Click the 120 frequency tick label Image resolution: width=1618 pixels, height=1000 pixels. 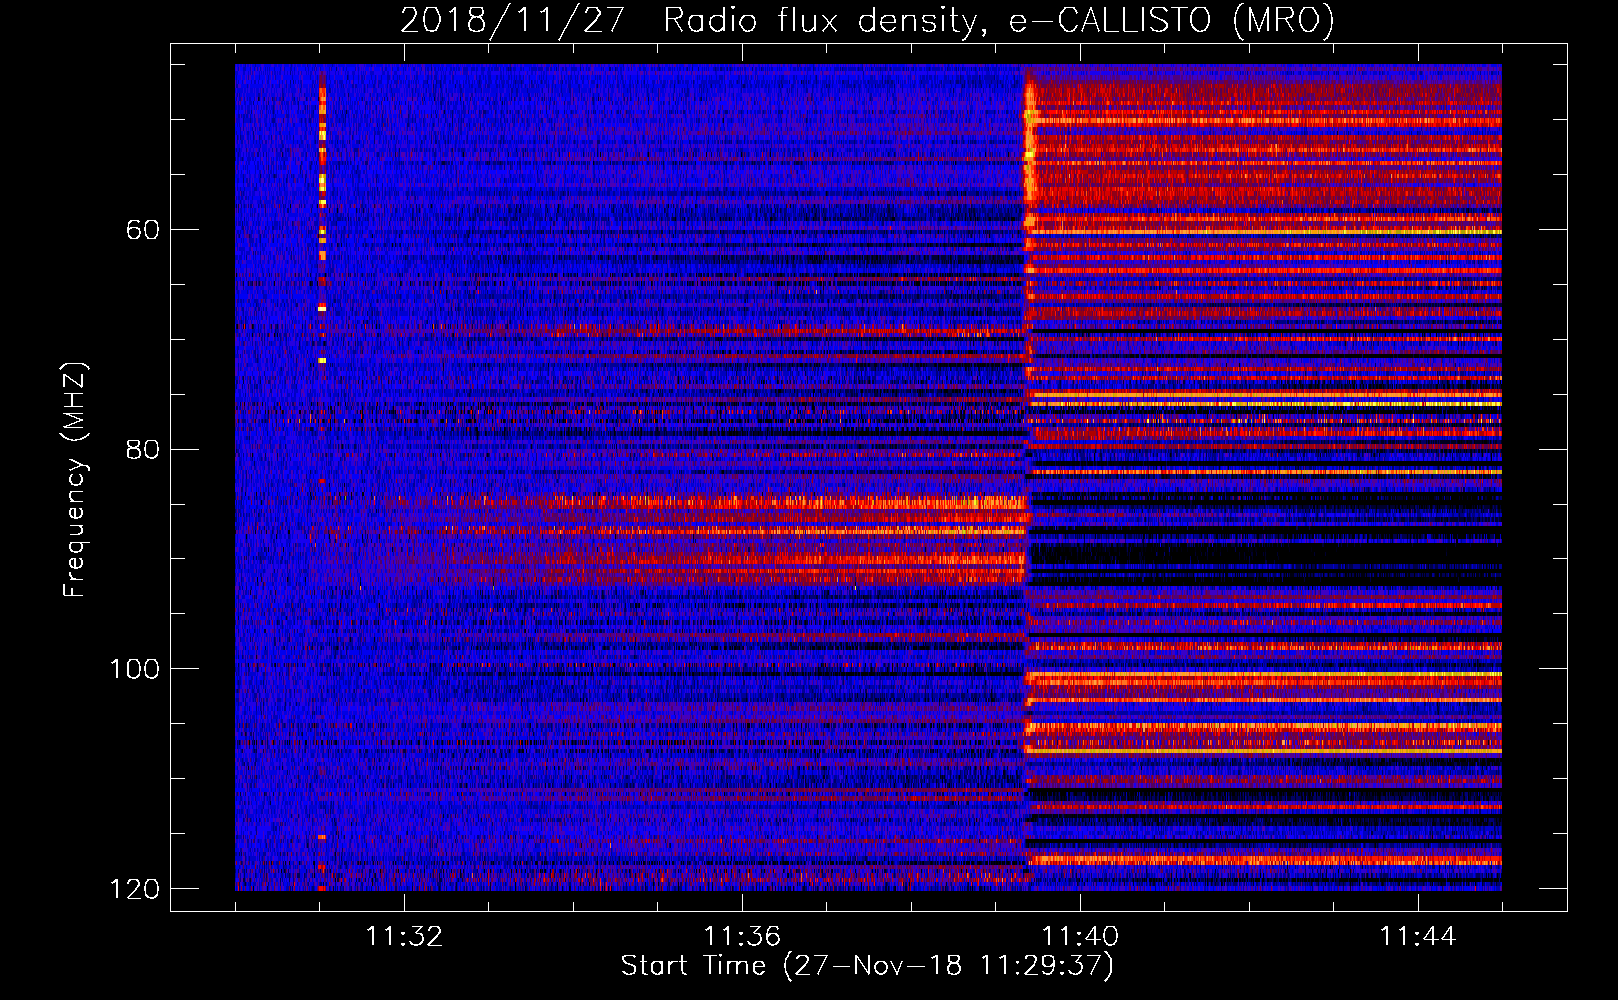135,889
